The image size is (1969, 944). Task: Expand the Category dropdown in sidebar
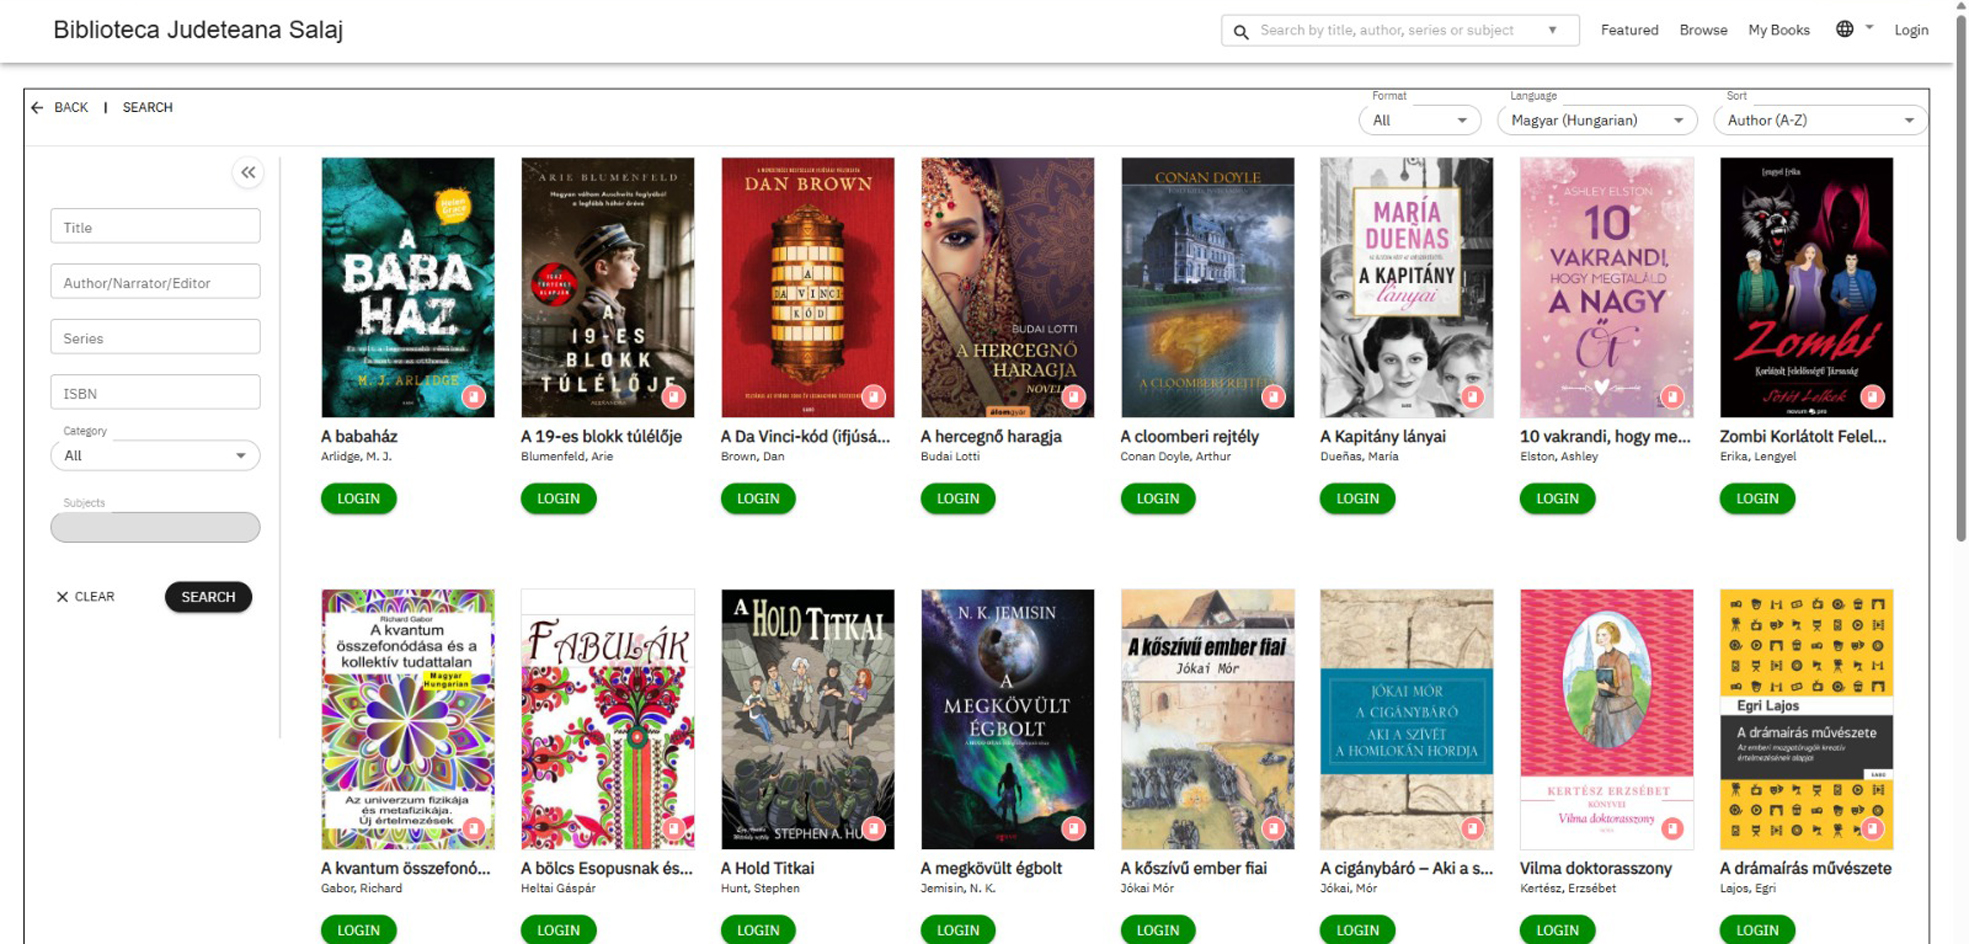155,456
